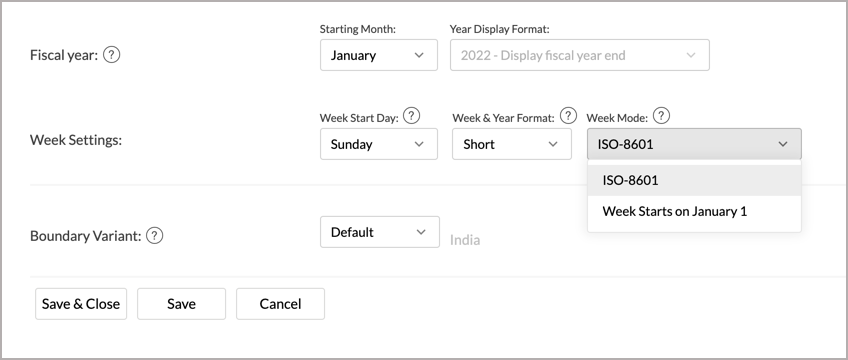Click the India text beside Boundary Variant

click(x=465, y=240)
